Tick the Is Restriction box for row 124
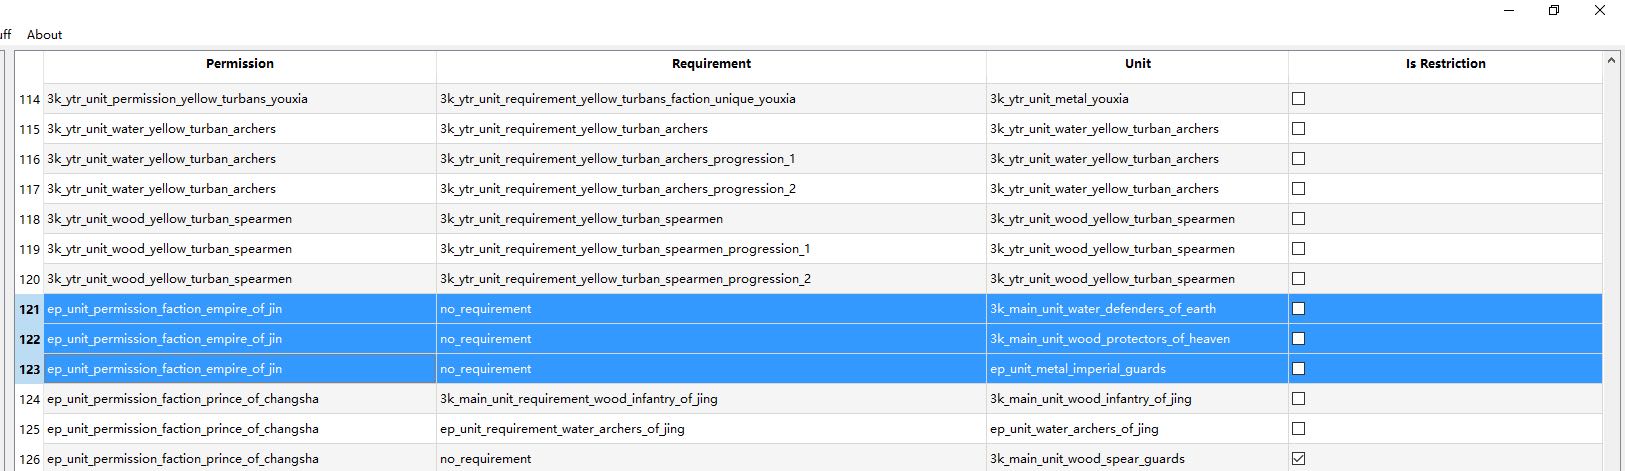This screenshot has width=1625, height=471. 1298,399
